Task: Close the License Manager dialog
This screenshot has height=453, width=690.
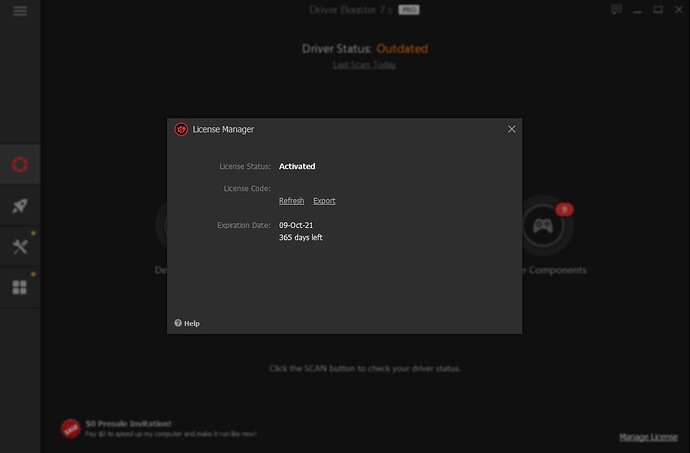Action: 511,129
